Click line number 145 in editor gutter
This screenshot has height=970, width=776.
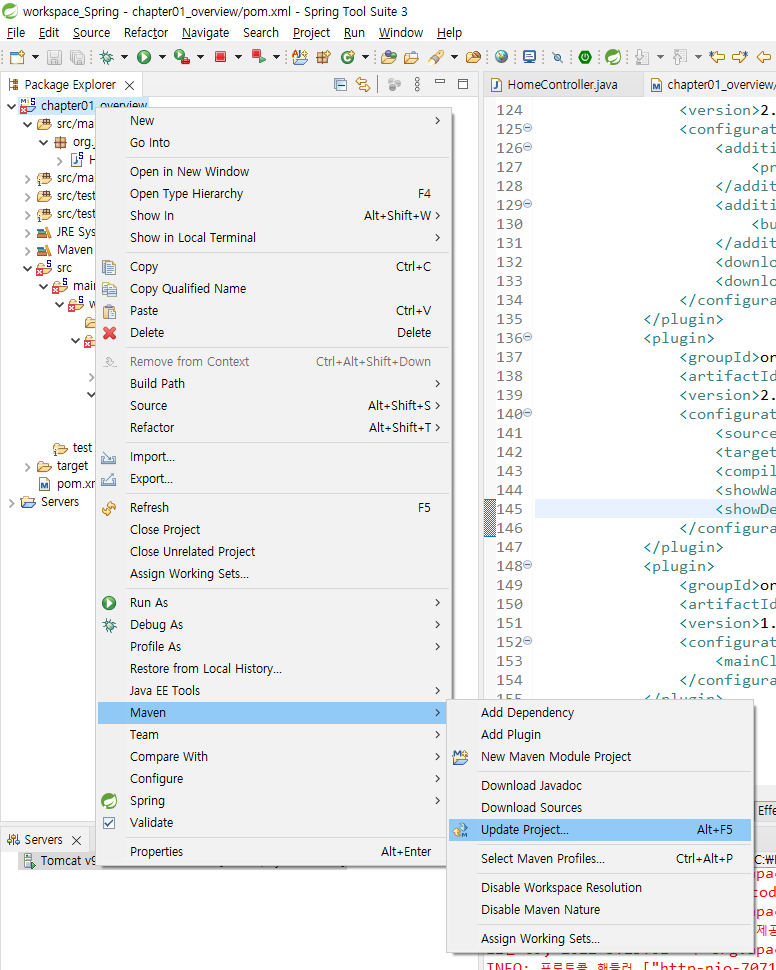pyautogui.click(x=509, y=509)
